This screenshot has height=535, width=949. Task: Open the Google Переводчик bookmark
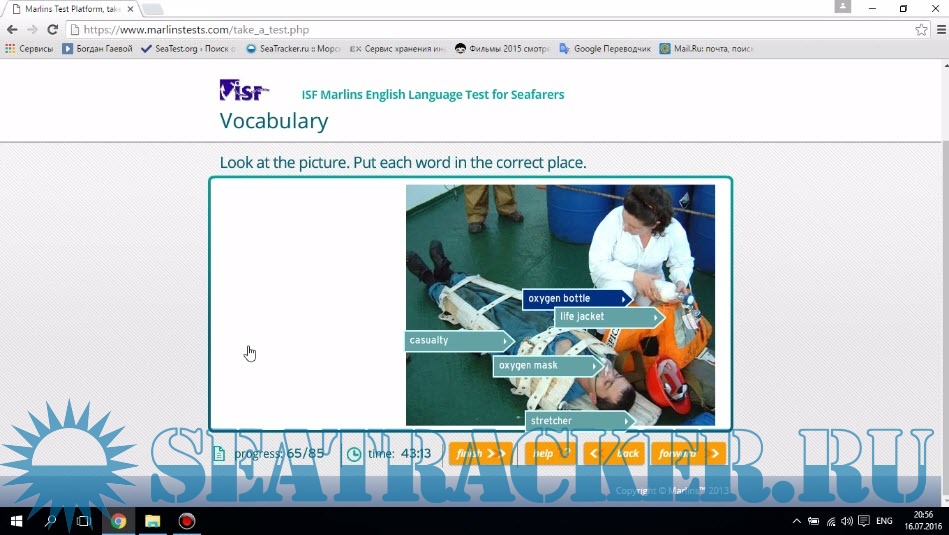(605, 48)
